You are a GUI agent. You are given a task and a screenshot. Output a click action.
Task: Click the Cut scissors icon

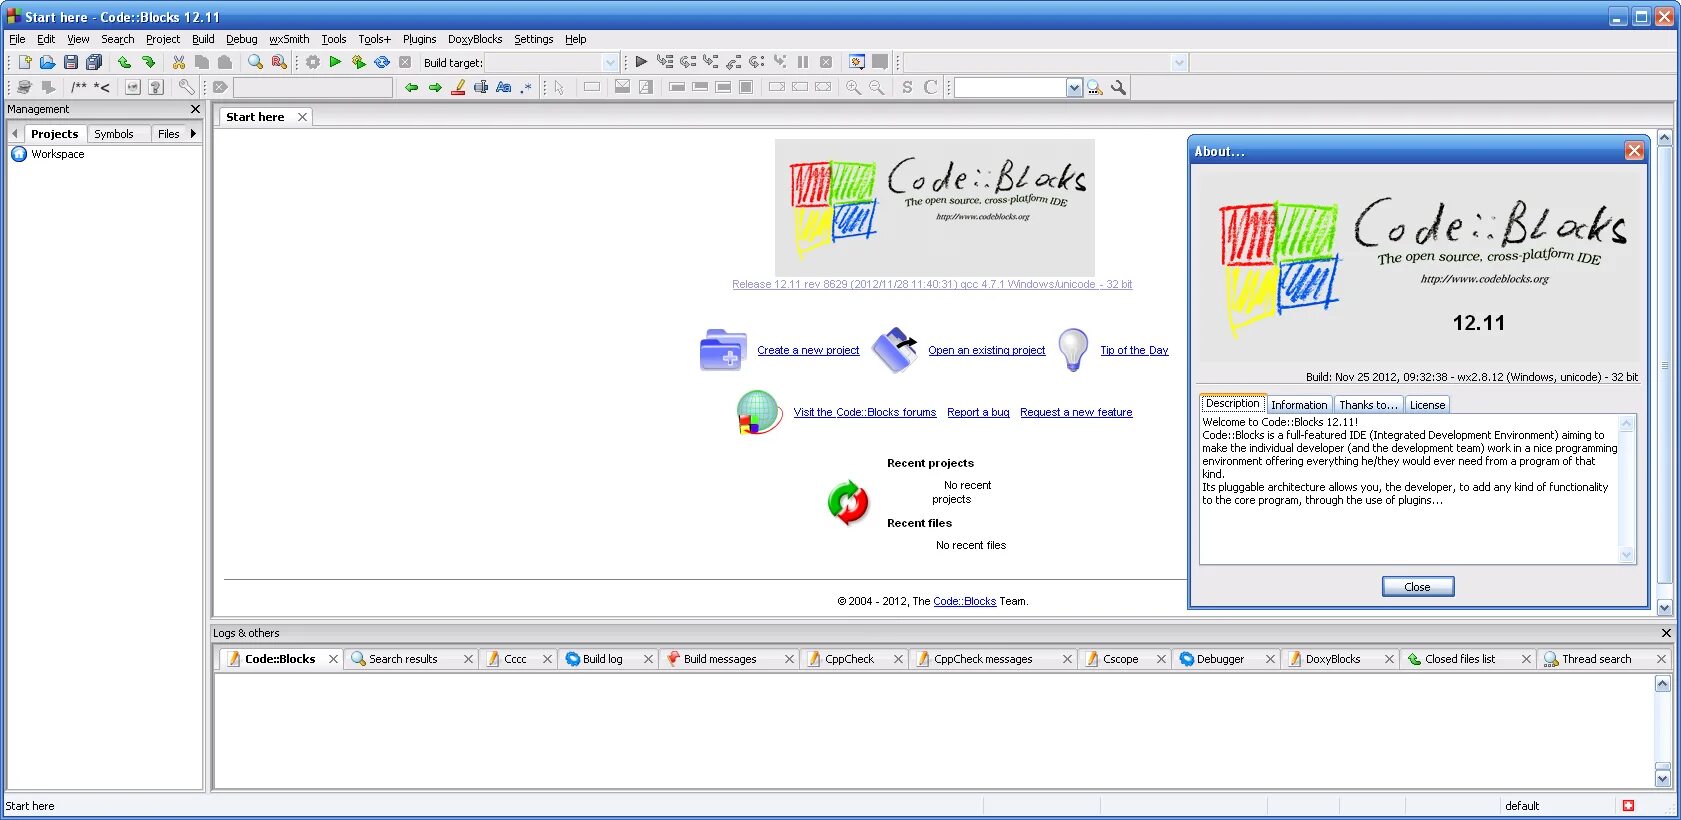tap(179, 62)
